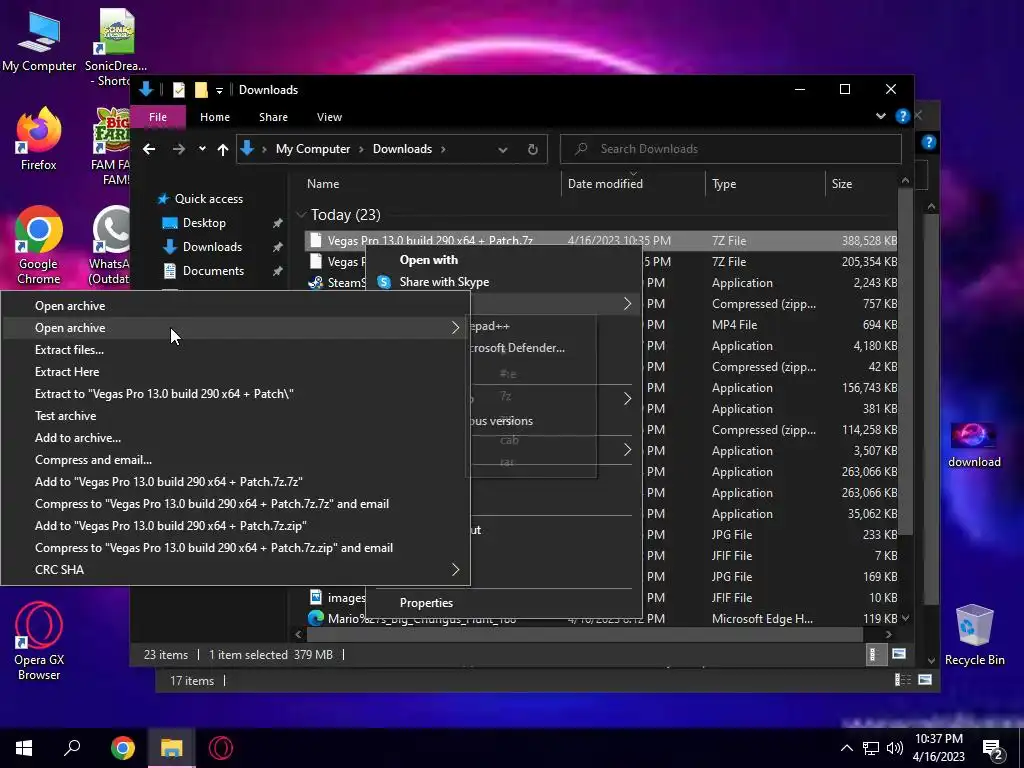
Task: Open the Home ribbon tab
Action: [x=215, y=117]
